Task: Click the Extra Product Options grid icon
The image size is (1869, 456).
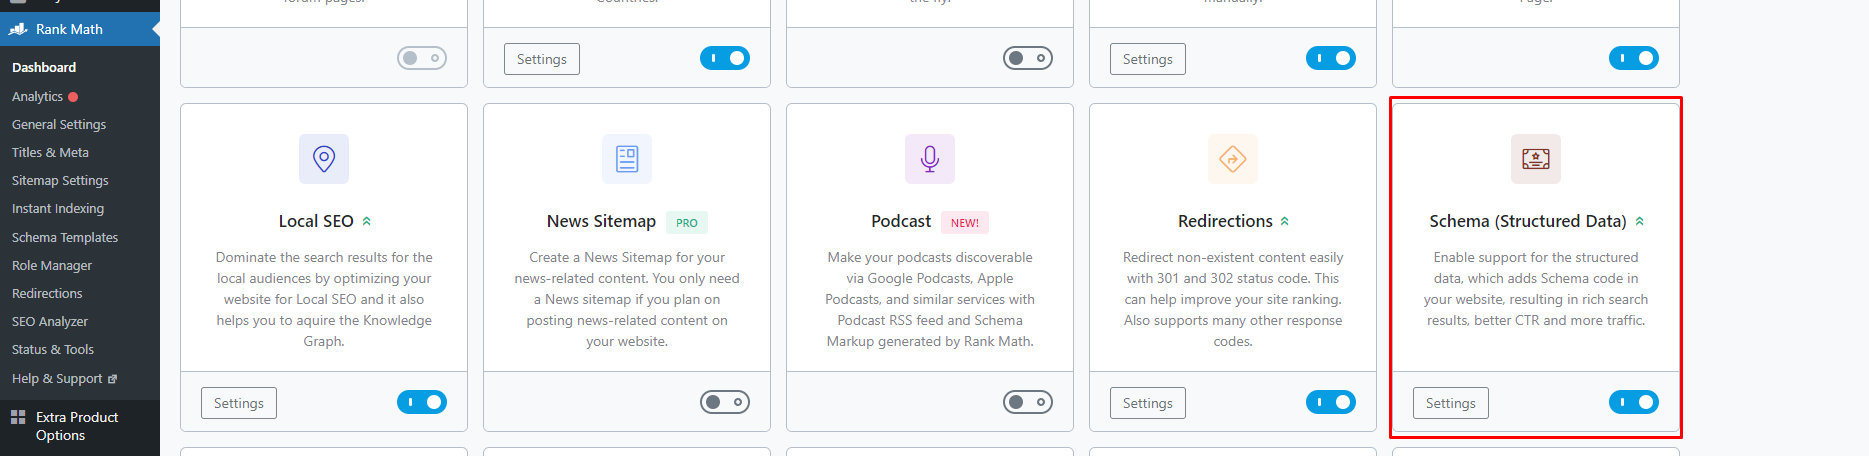Action: [18, 417]
